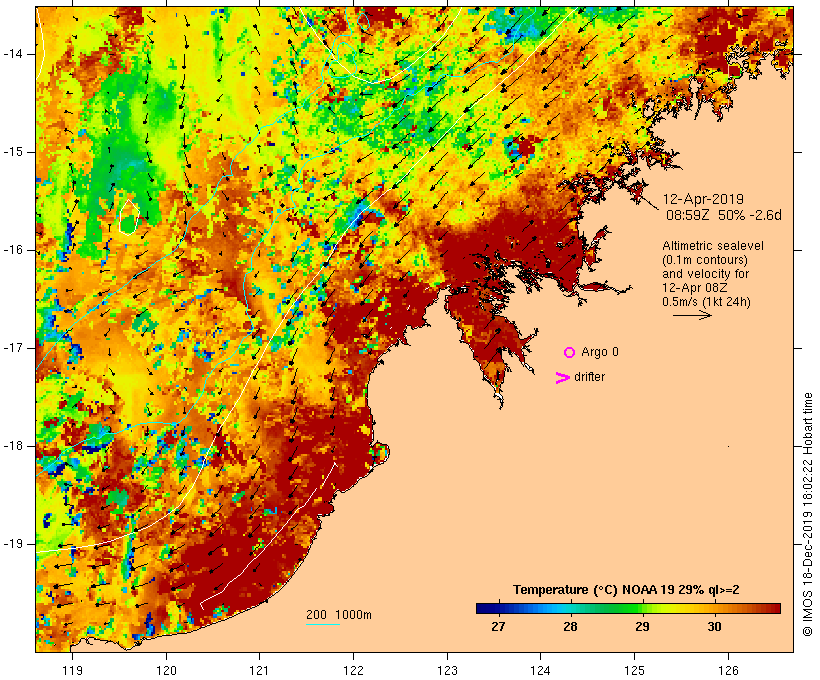820x680 pixels.
Task: Click the 'Altimetric sealevel' label
Action: tap(713, 246)
